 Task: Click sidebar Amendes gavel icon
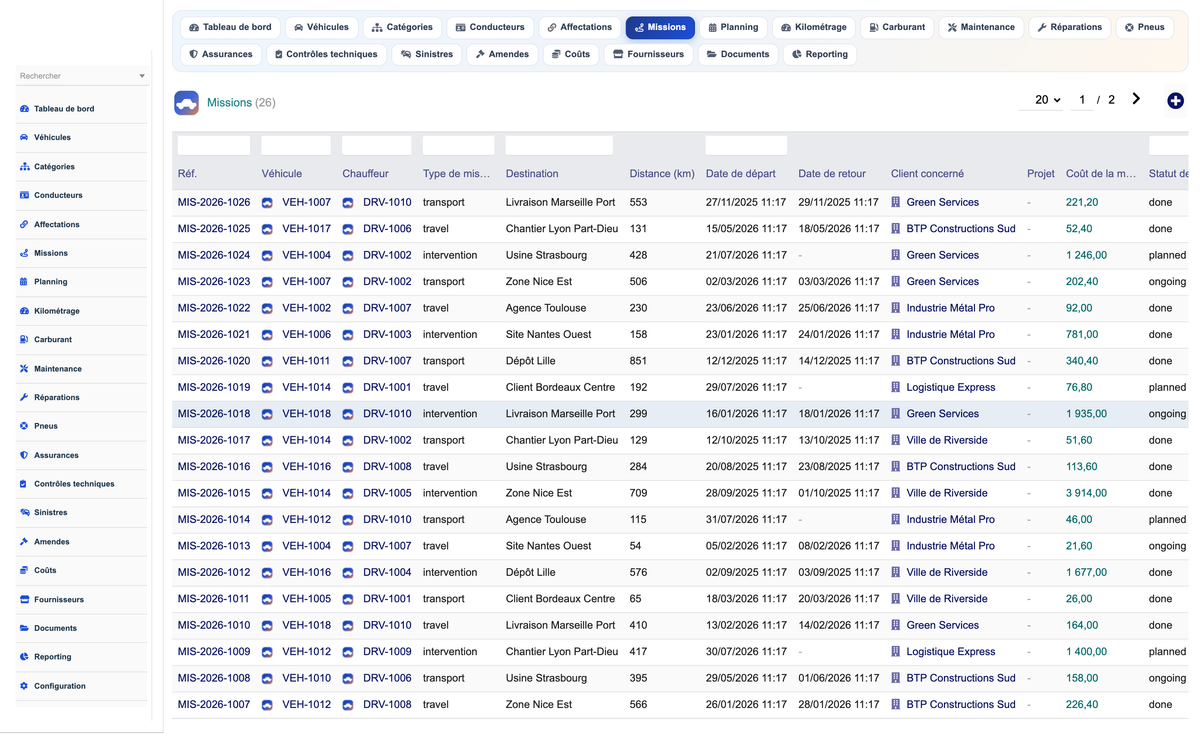[24, 542]
